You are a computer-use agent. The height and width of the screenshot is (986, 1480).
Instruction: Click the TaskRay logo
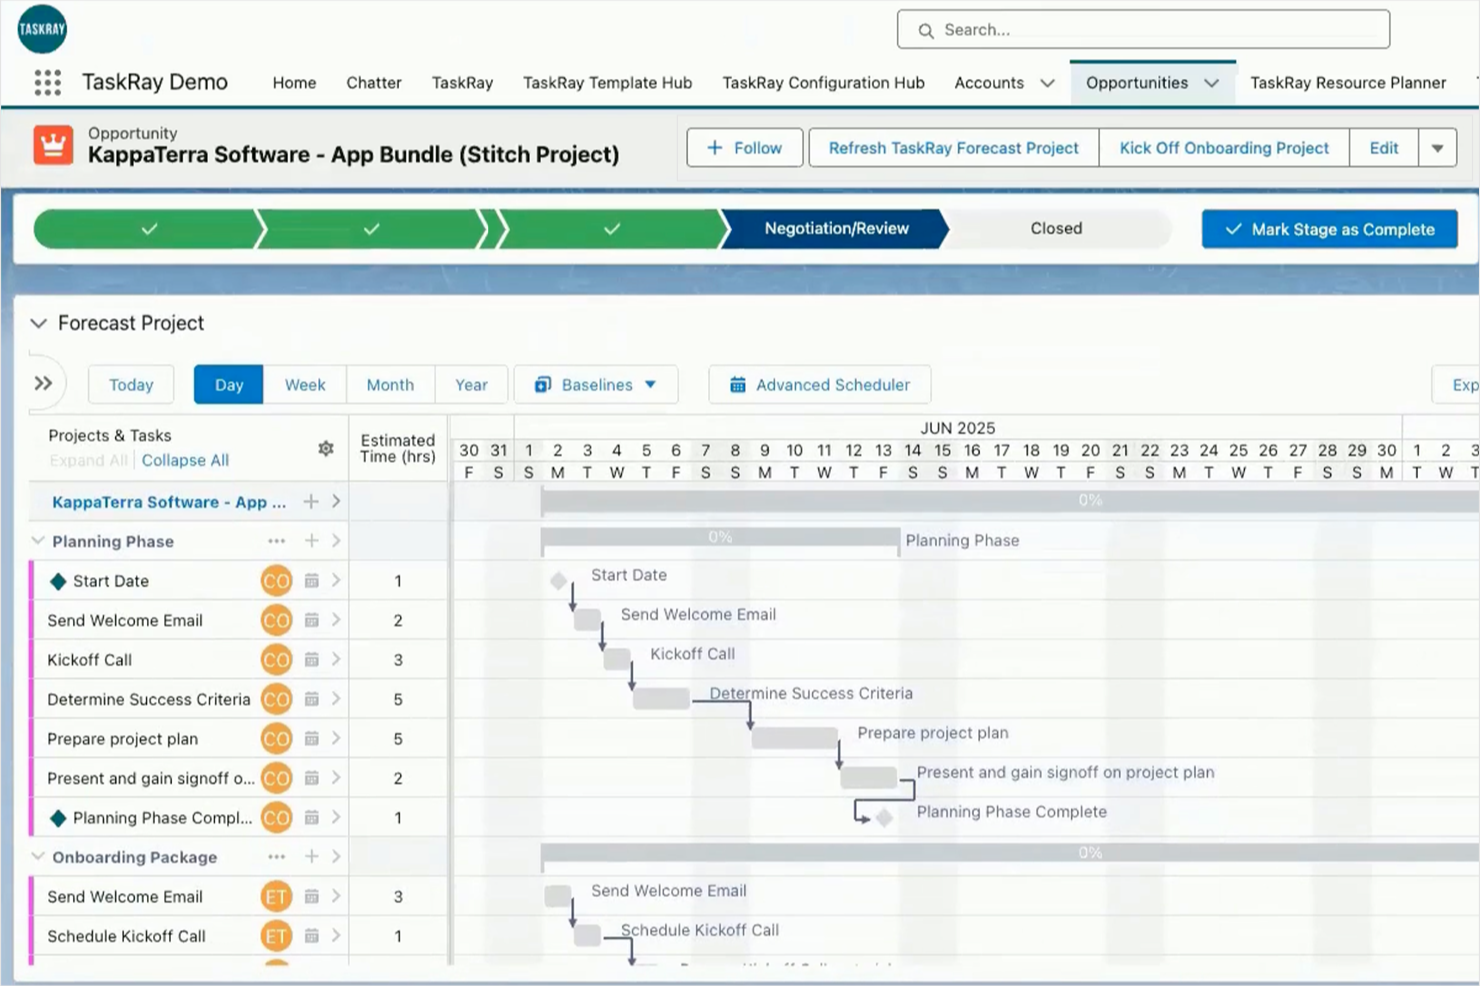click(42, 29)
